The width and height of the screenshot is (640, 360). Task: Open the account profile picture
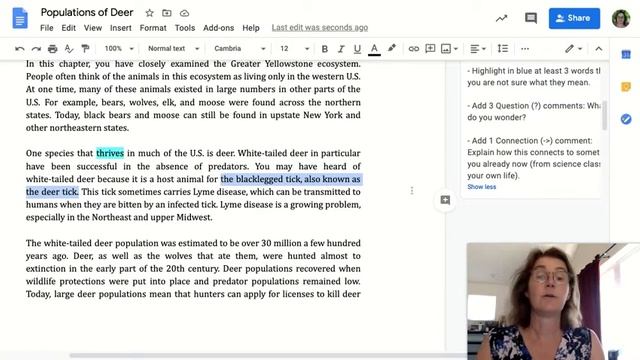click(620, 18)
